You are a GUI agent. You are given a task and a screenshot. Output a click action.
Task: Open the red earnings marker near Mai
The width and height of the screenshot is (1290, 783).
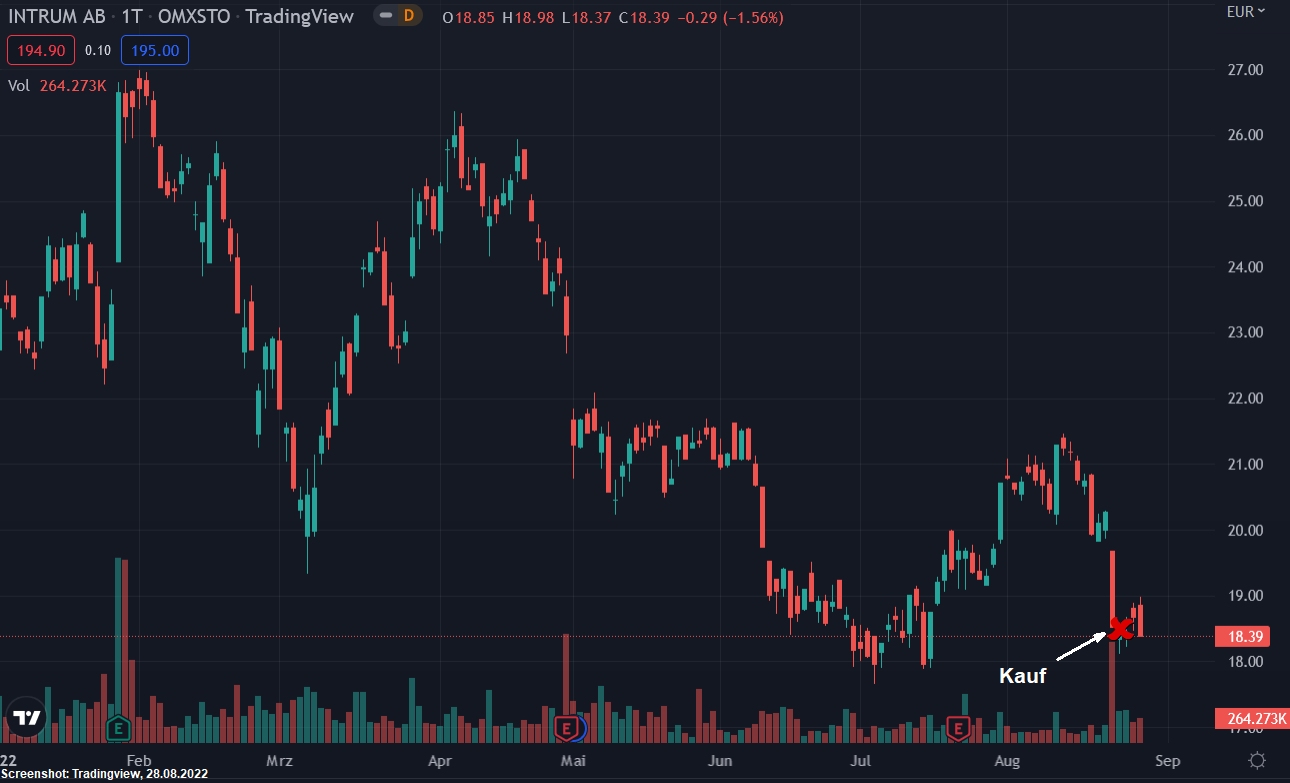(x=567, y=728)
